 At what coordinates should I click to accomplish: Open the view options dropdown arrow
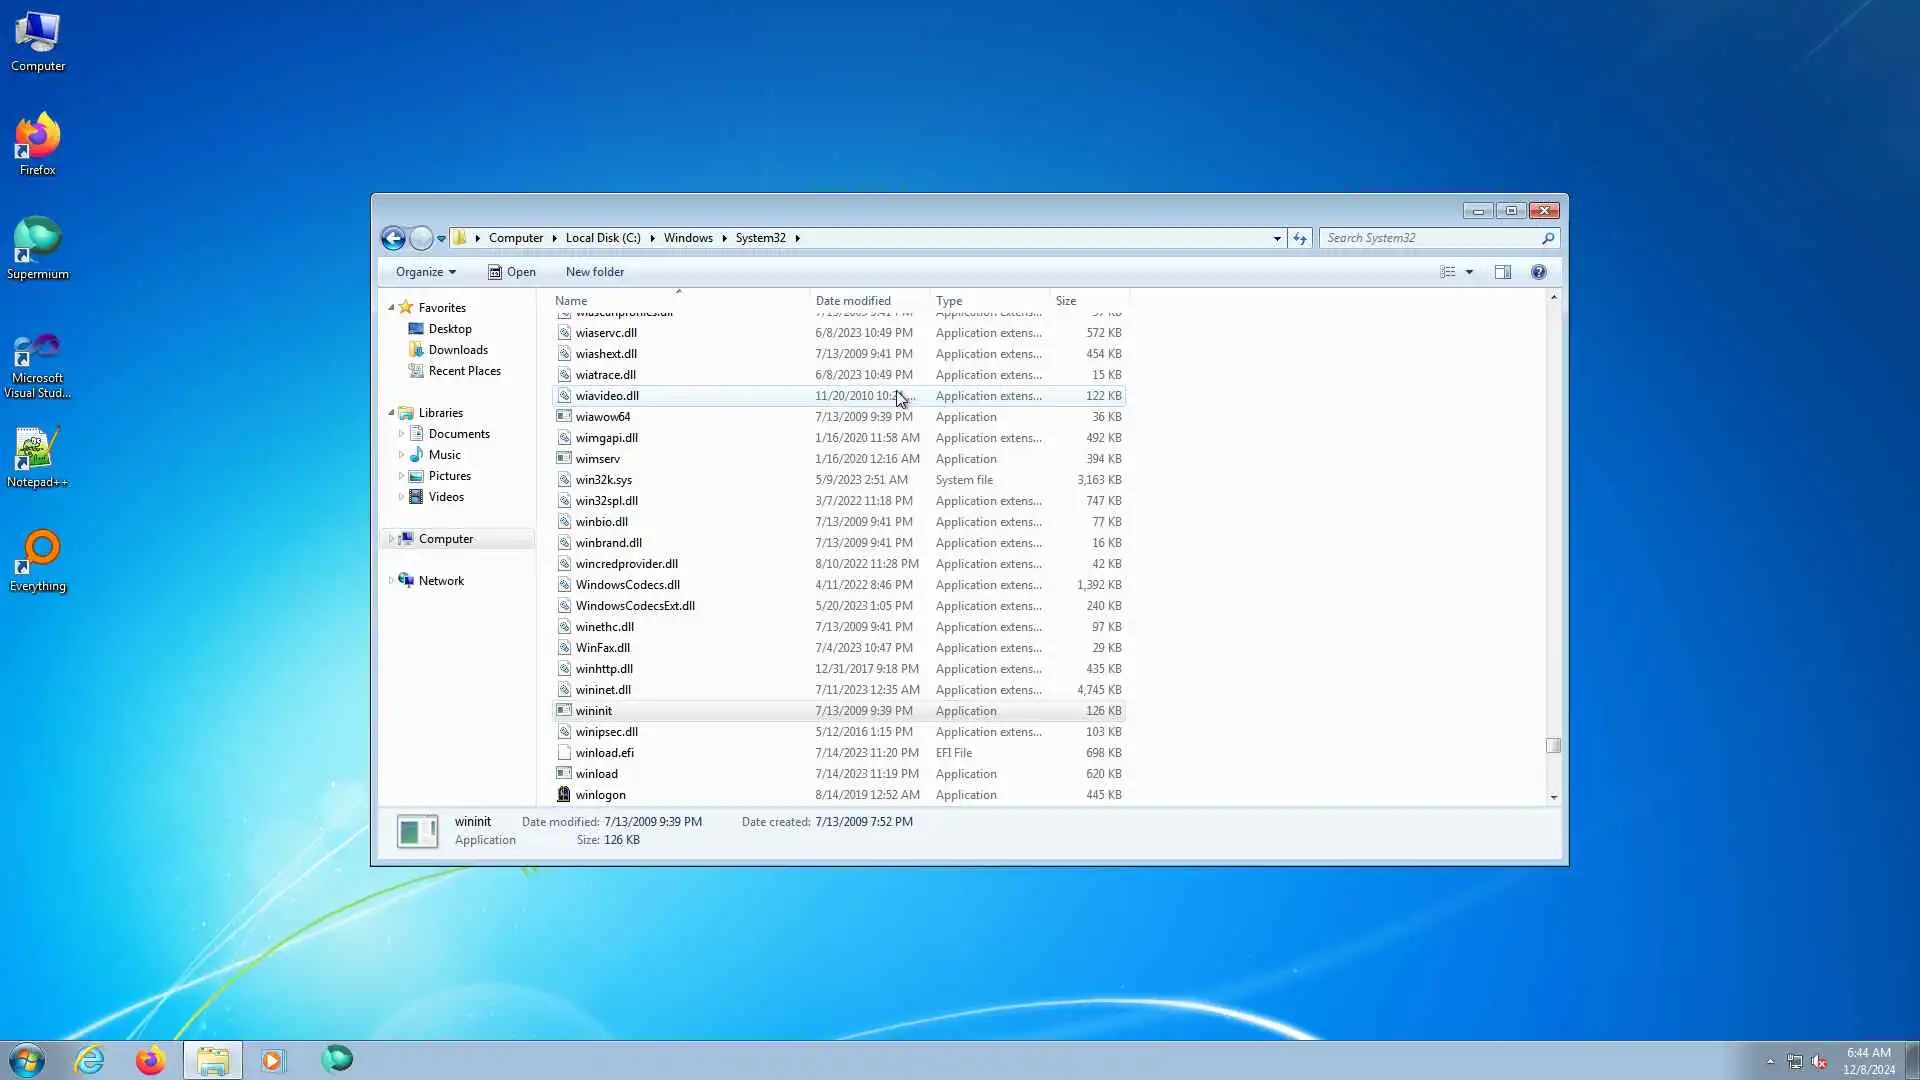[1470, 272]
